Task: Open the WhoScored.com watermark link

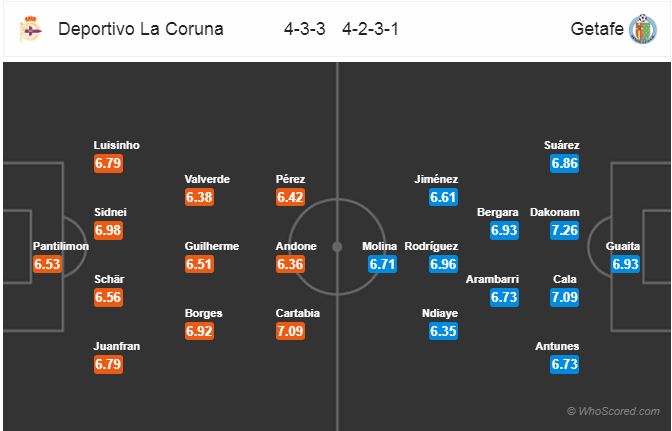Action: tap(613, 411)
